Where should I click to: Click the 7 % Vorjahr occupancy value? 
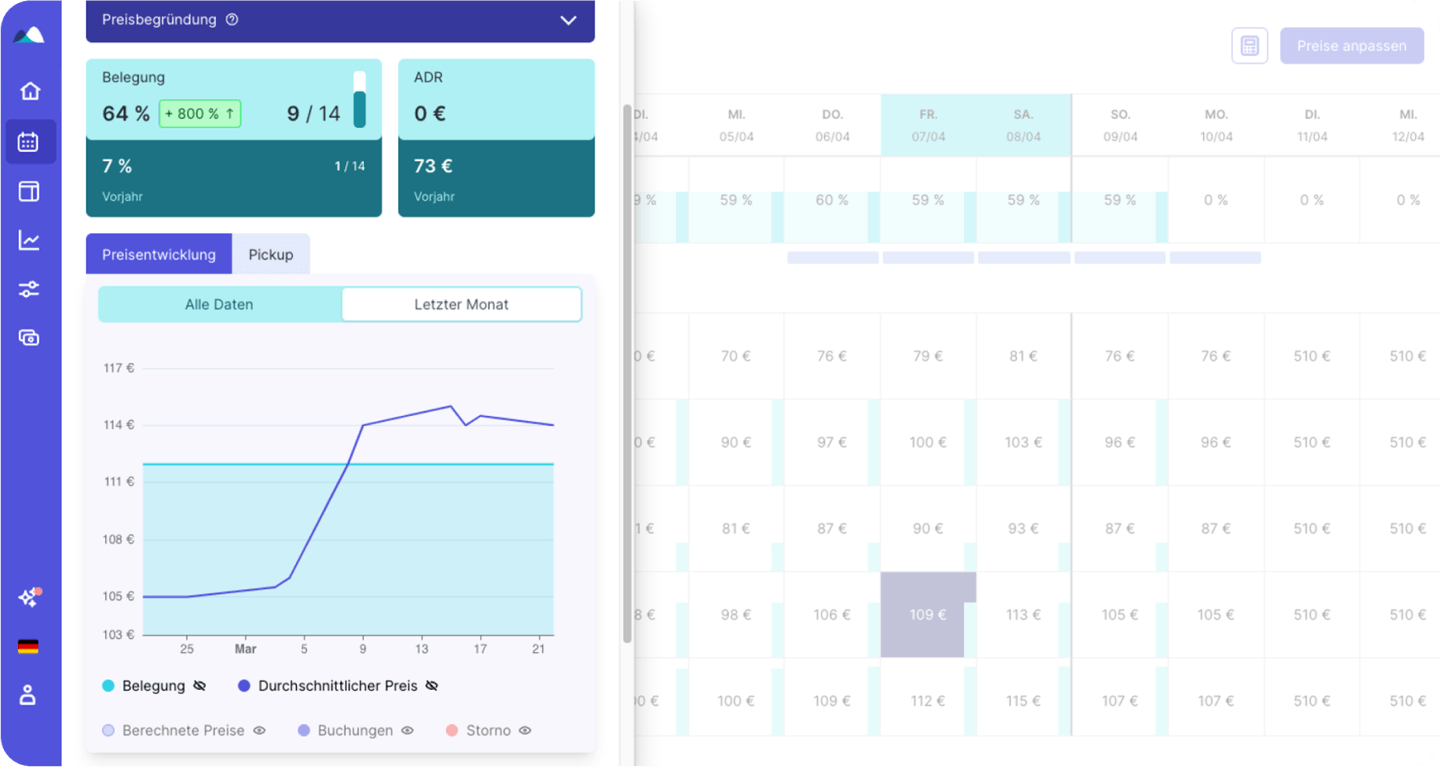117,166
